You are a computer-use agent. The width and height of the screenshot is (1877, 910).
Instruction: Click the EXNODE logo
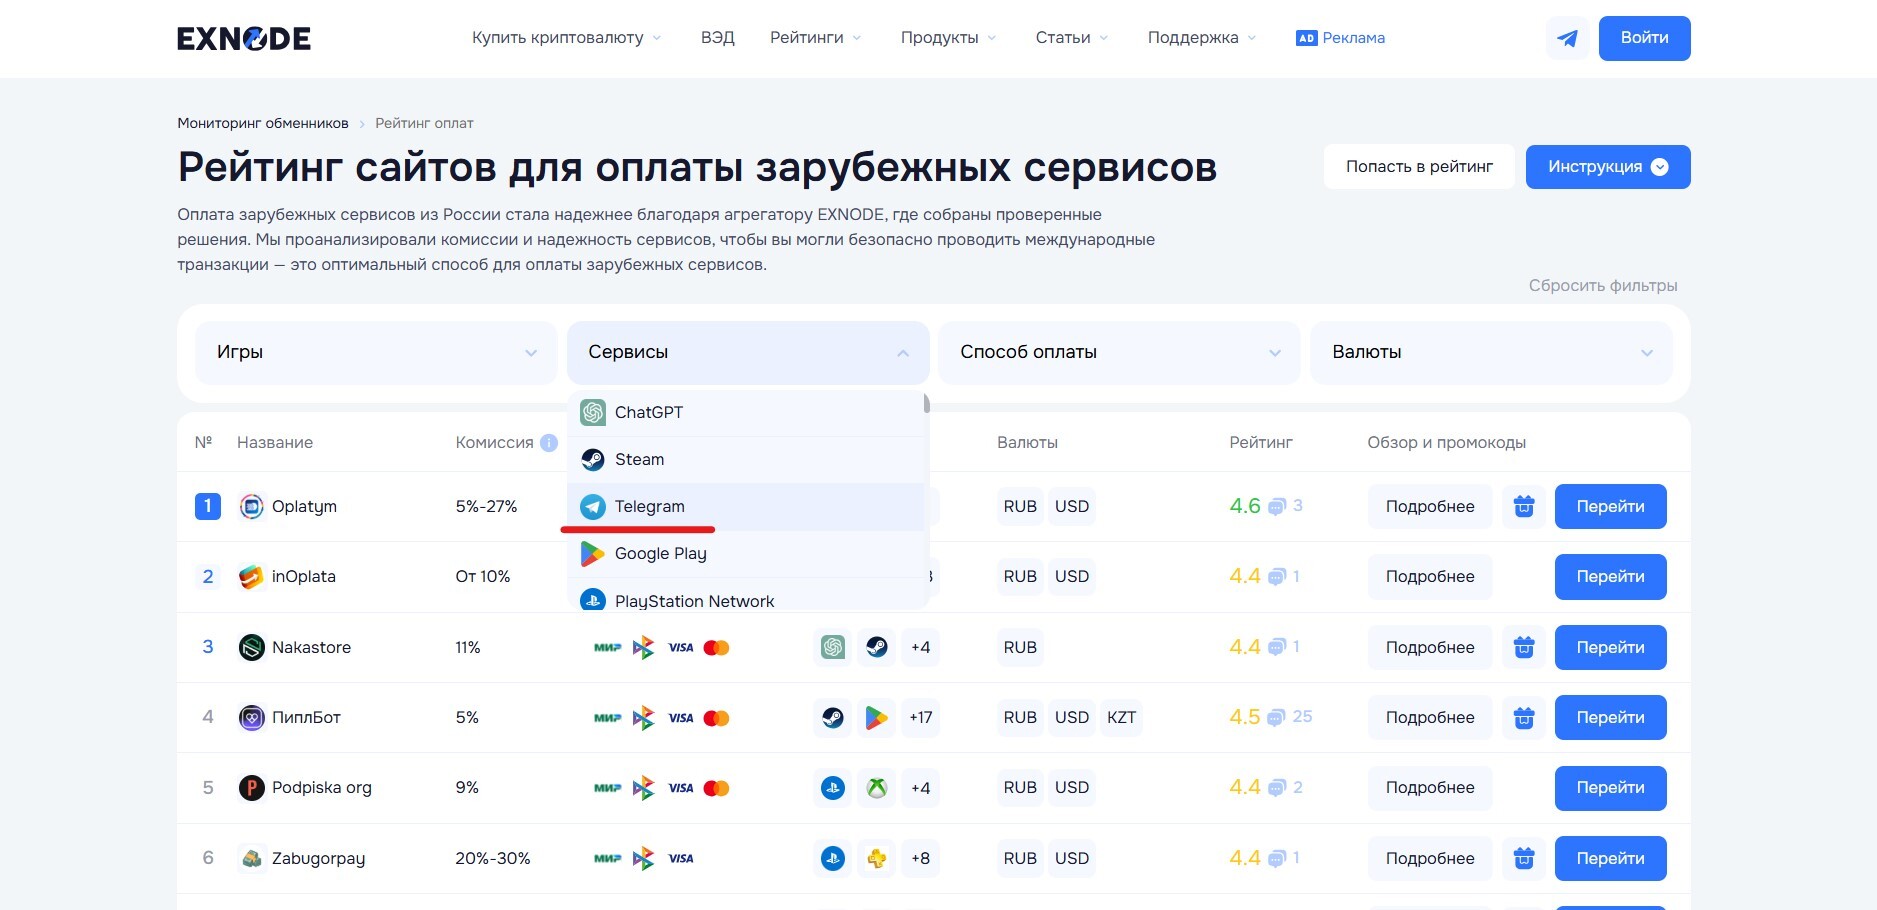pos(244,38)
